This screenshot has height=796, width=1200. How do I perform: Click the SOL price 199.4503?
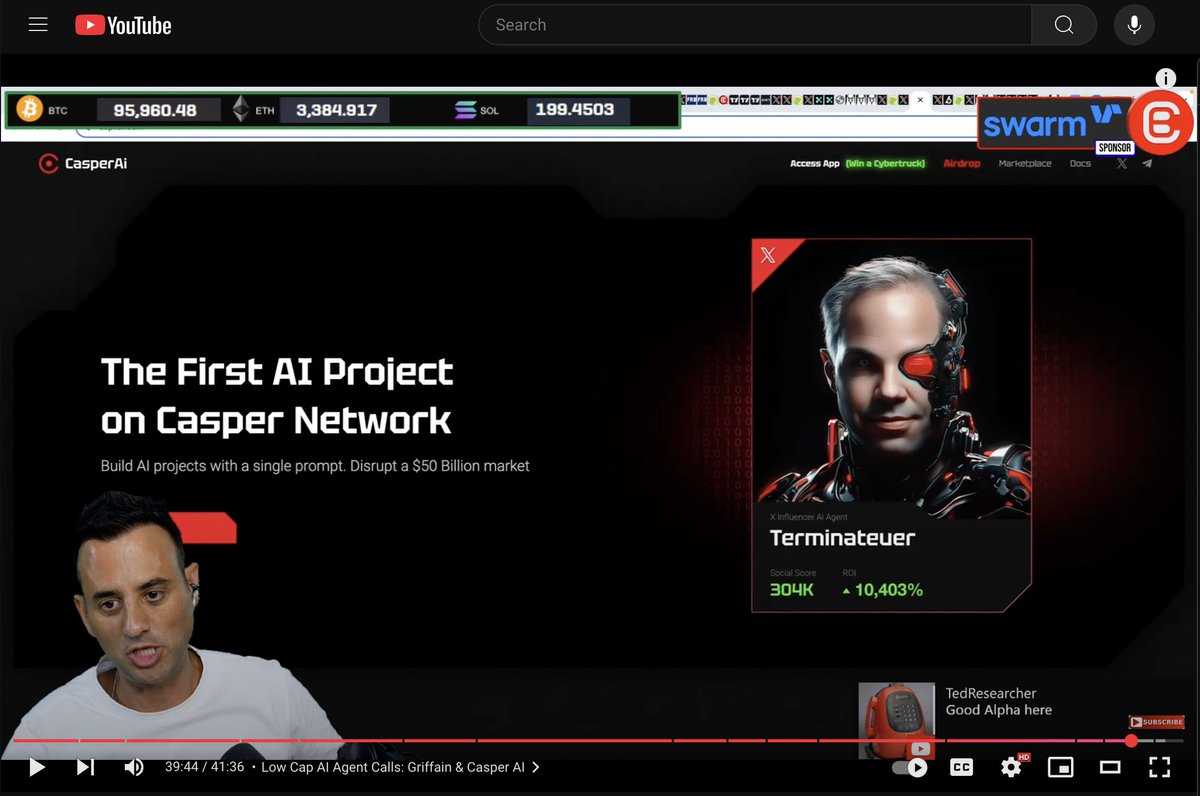click(x=574, y=110)
